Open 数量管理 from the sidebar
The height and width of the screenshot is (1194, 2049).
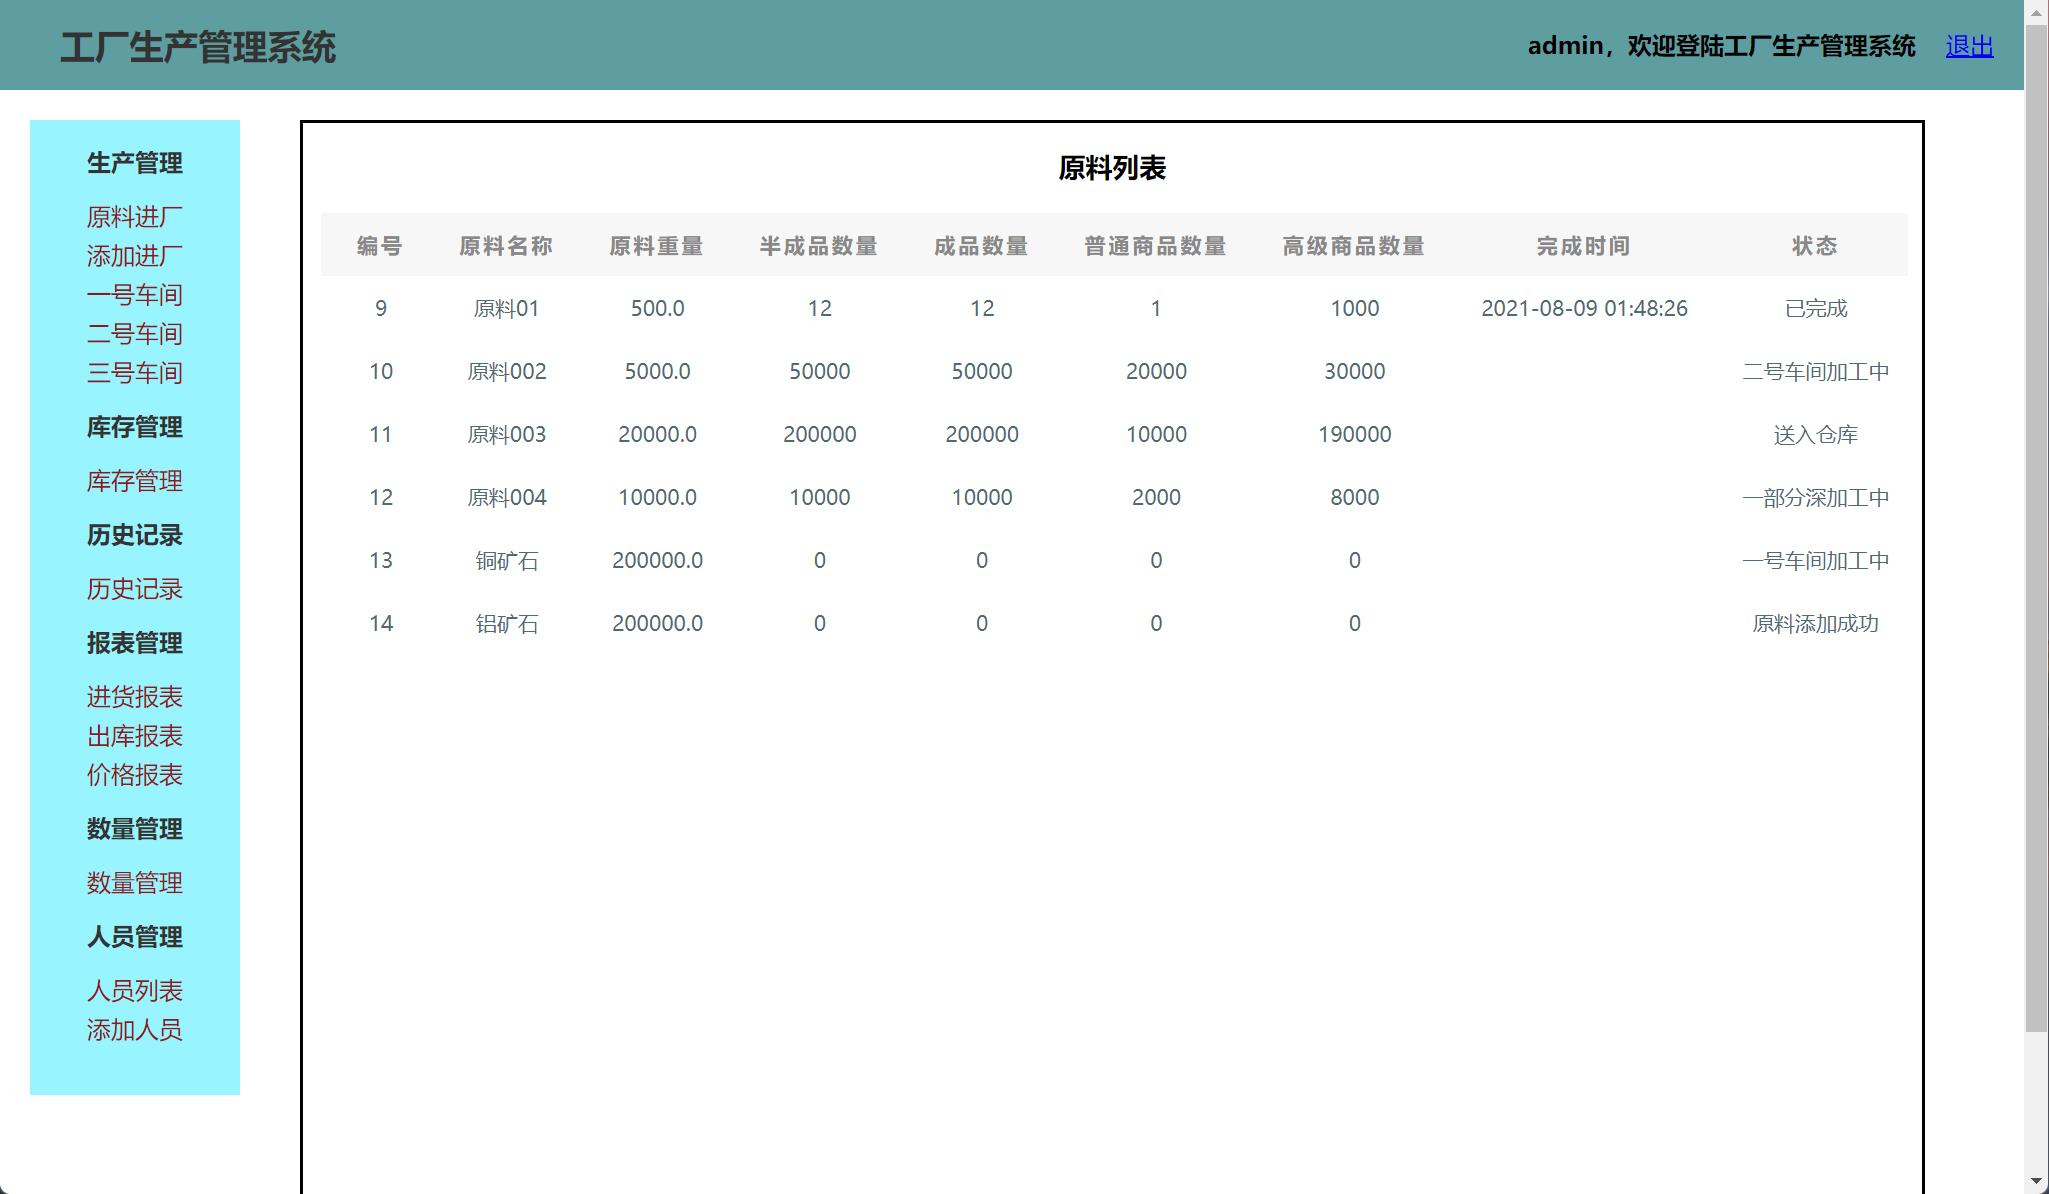(134, 883)
